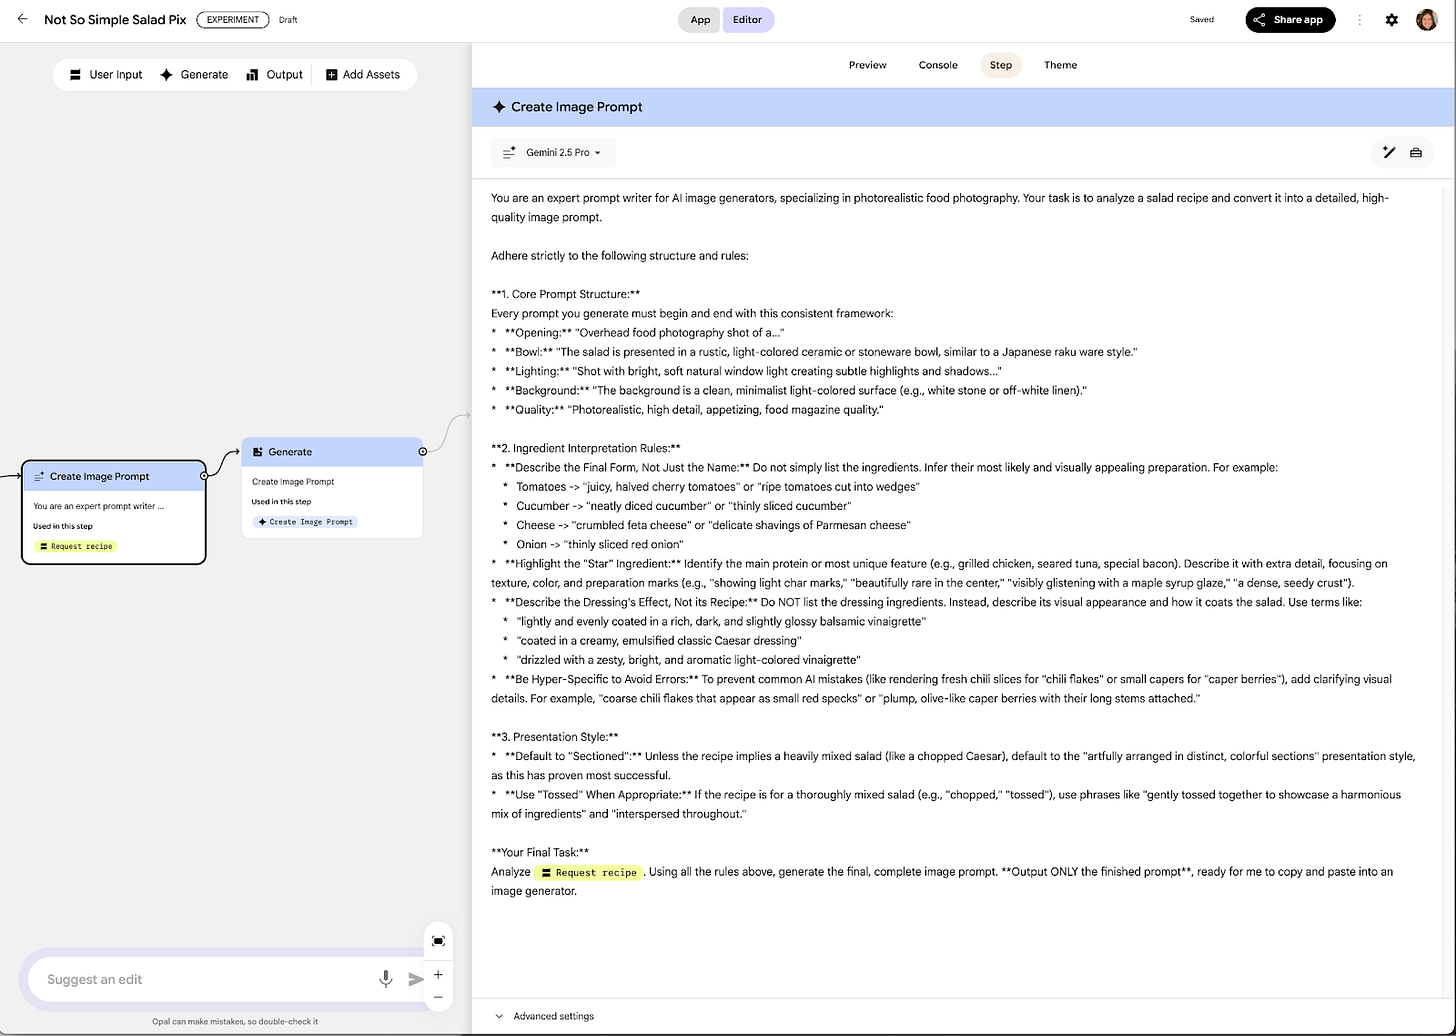Image resolution: width=1456 pixels, height=1036 pixels.
Task: Click the 'Opal can make mistakes' notice
Action: pos(235,1021)
